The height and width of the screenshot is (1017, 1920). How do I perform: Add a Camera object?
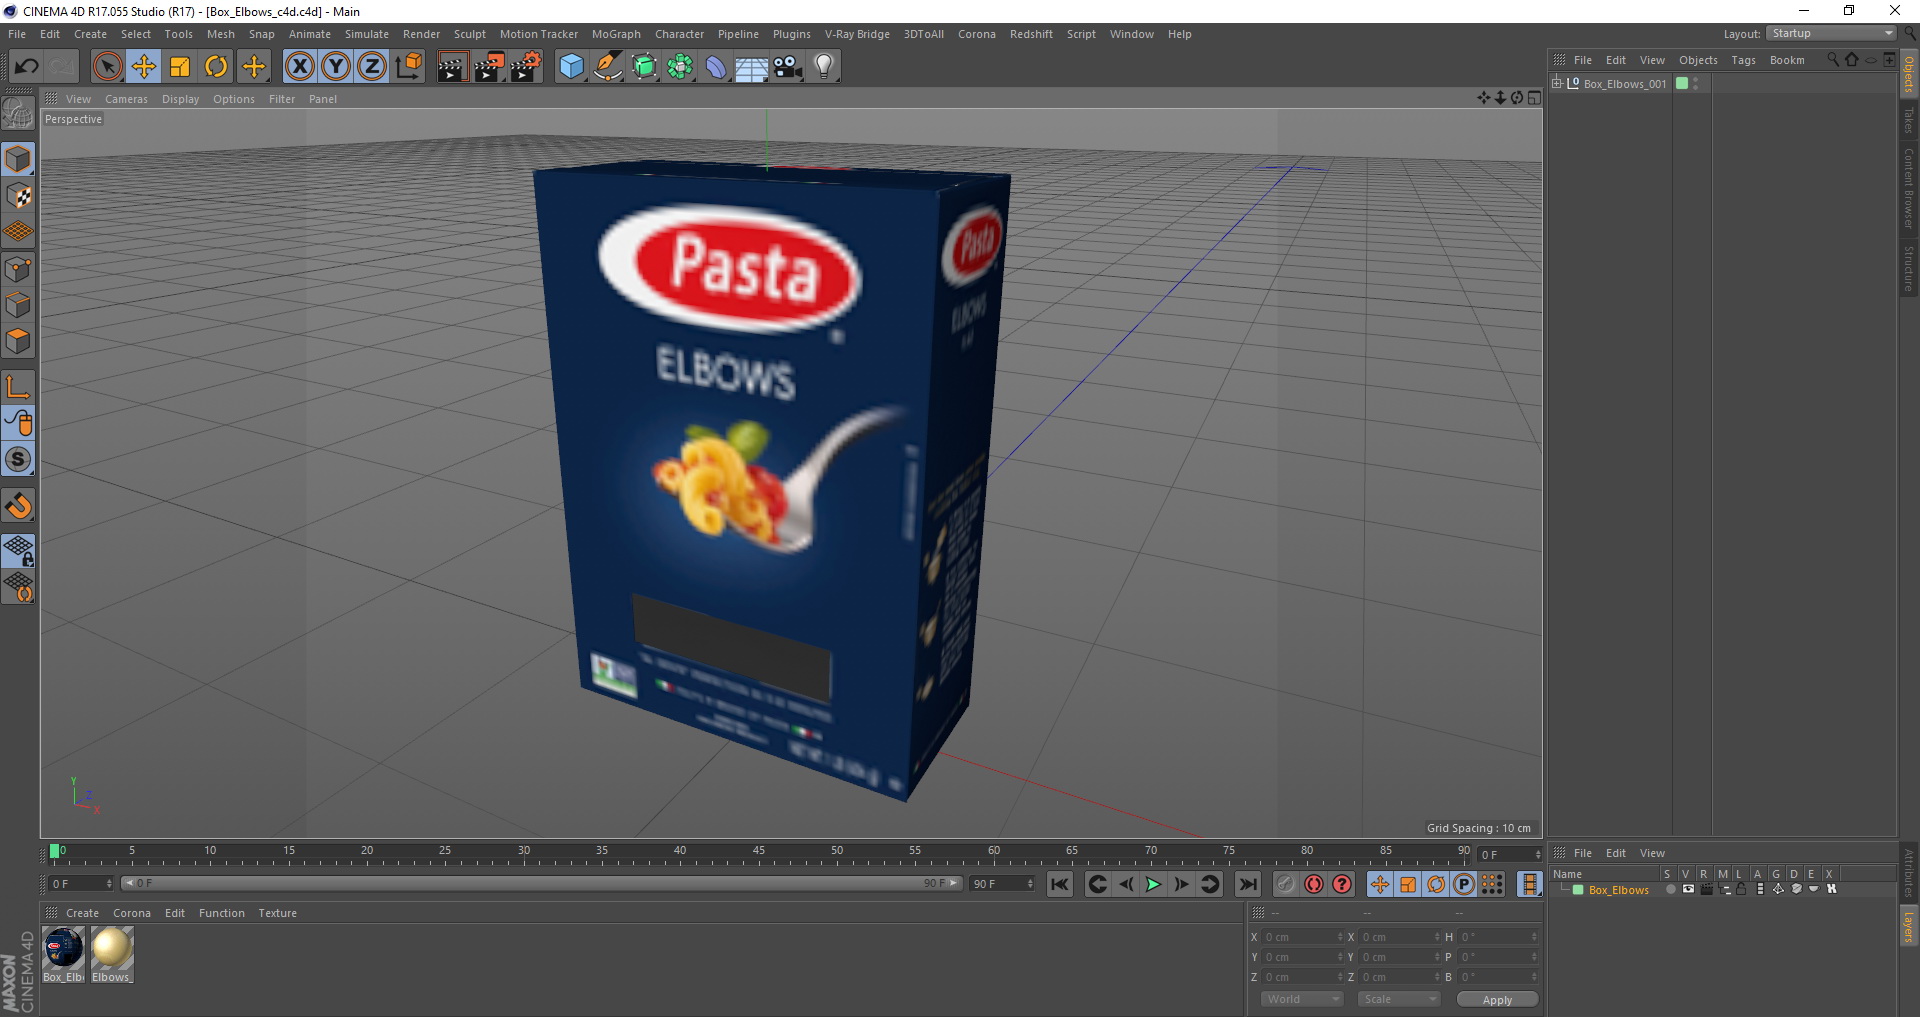click(788, 67)
